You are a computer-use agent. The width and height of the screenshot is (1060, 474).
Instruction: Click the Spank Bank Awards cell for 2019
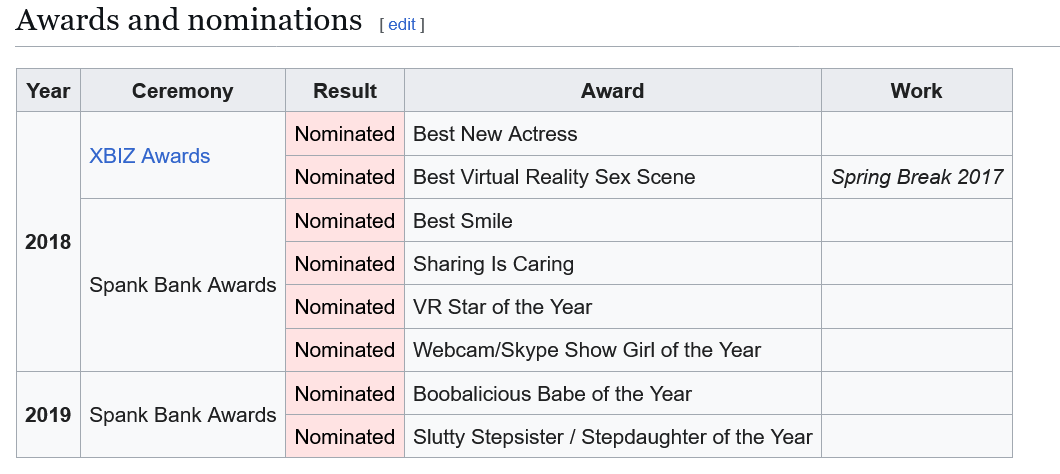pyautogui.click(x=183, y=415)
